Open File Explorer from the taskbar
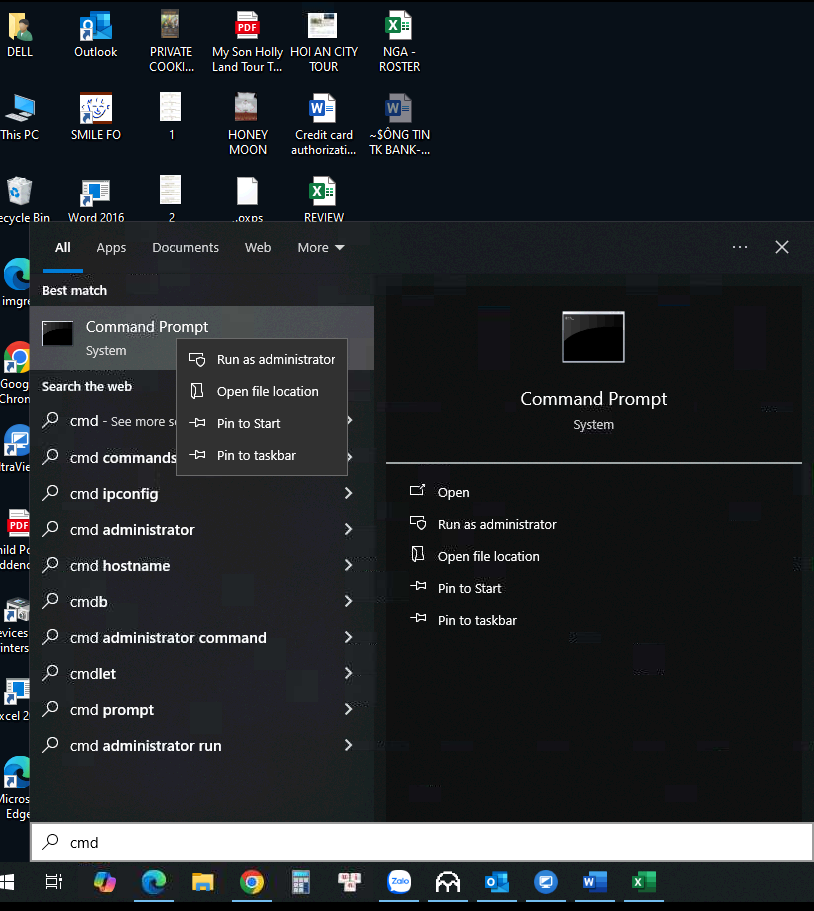The width and height of the screenshot is (814, 911). point(203,882)
